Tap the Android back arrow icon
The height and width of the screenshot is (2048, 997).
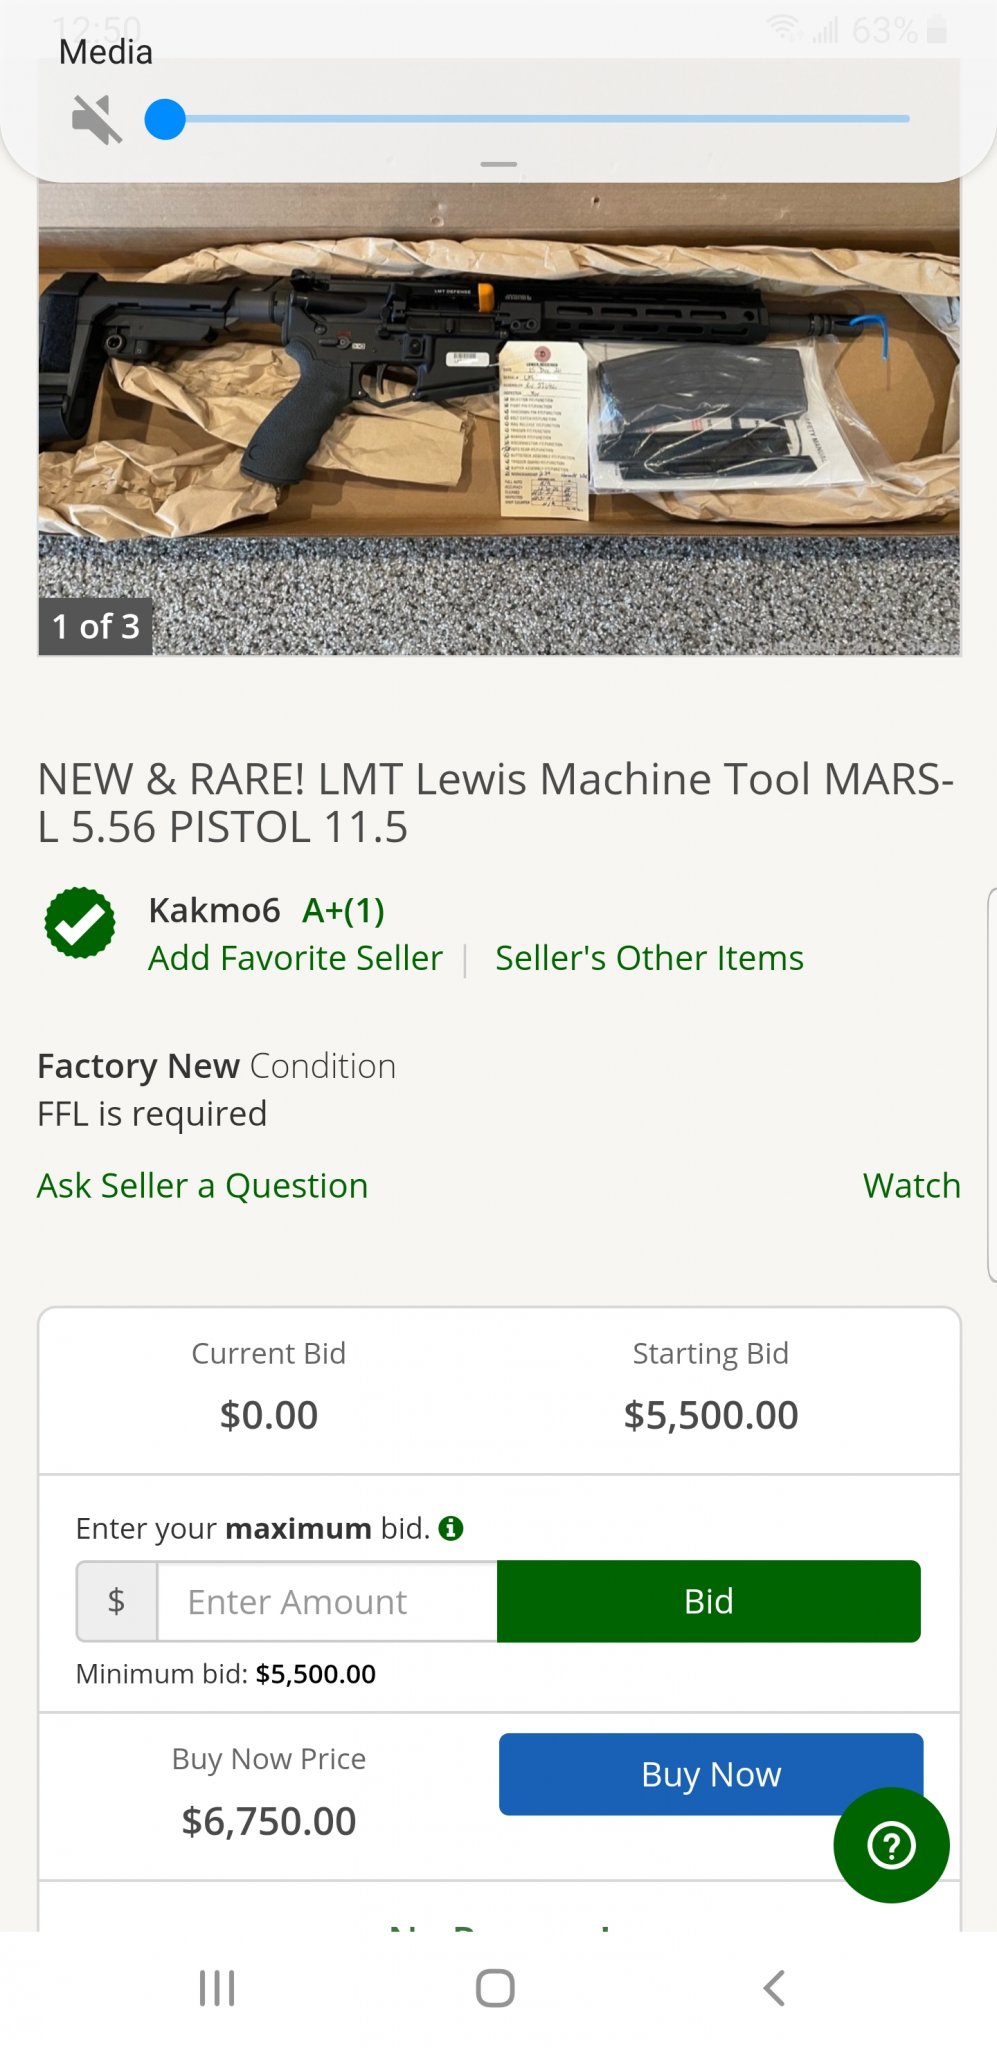(x=774, y=1988)
